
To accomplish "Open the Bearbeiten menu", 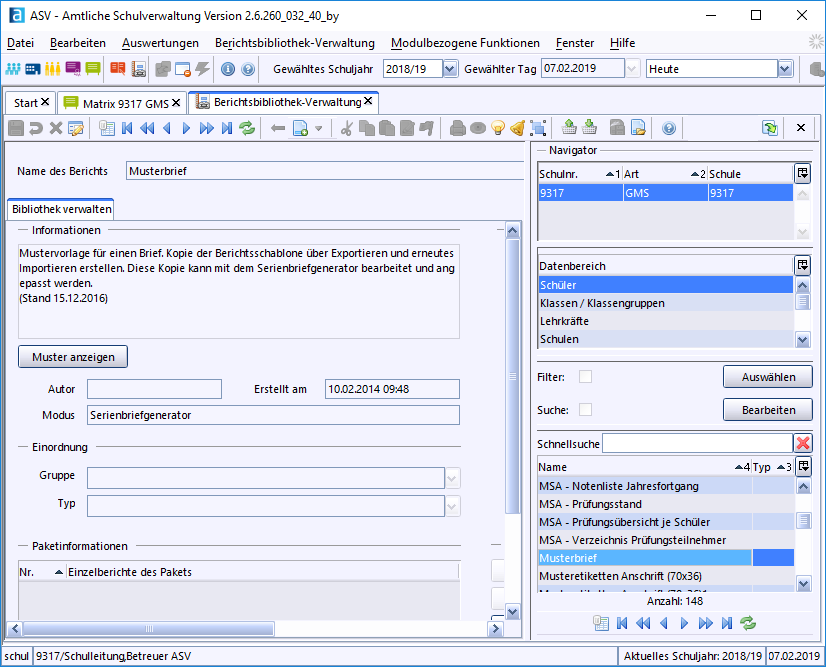I will point(78,43).
